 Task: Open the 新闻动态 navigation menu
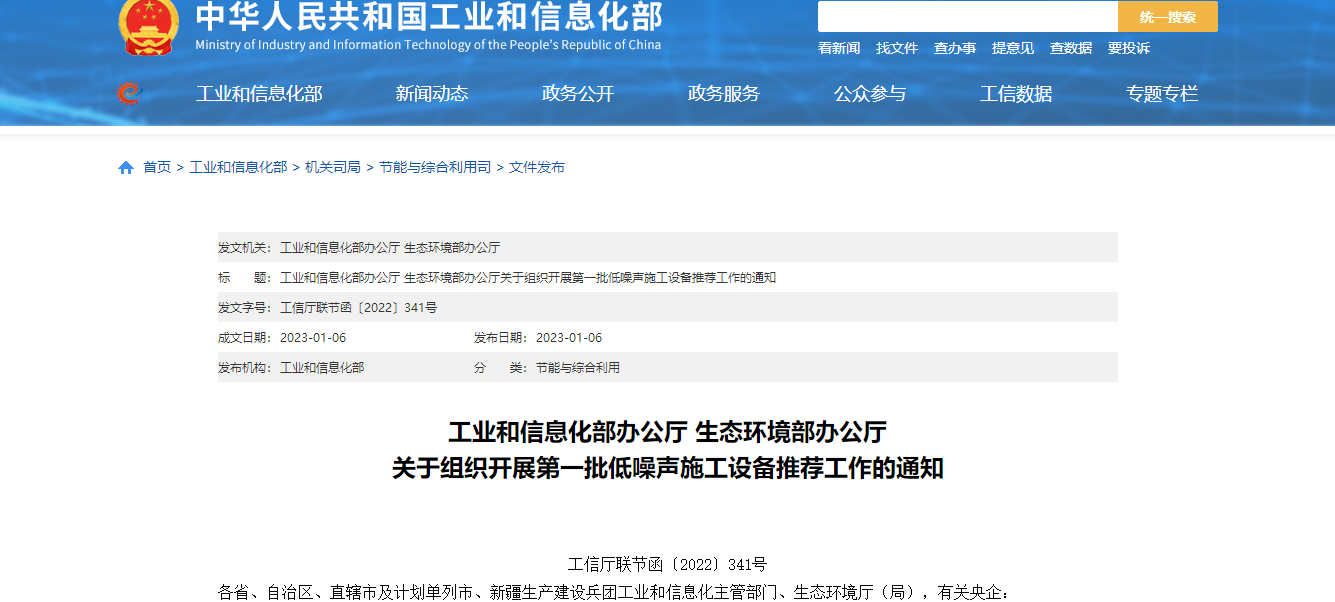432,94
